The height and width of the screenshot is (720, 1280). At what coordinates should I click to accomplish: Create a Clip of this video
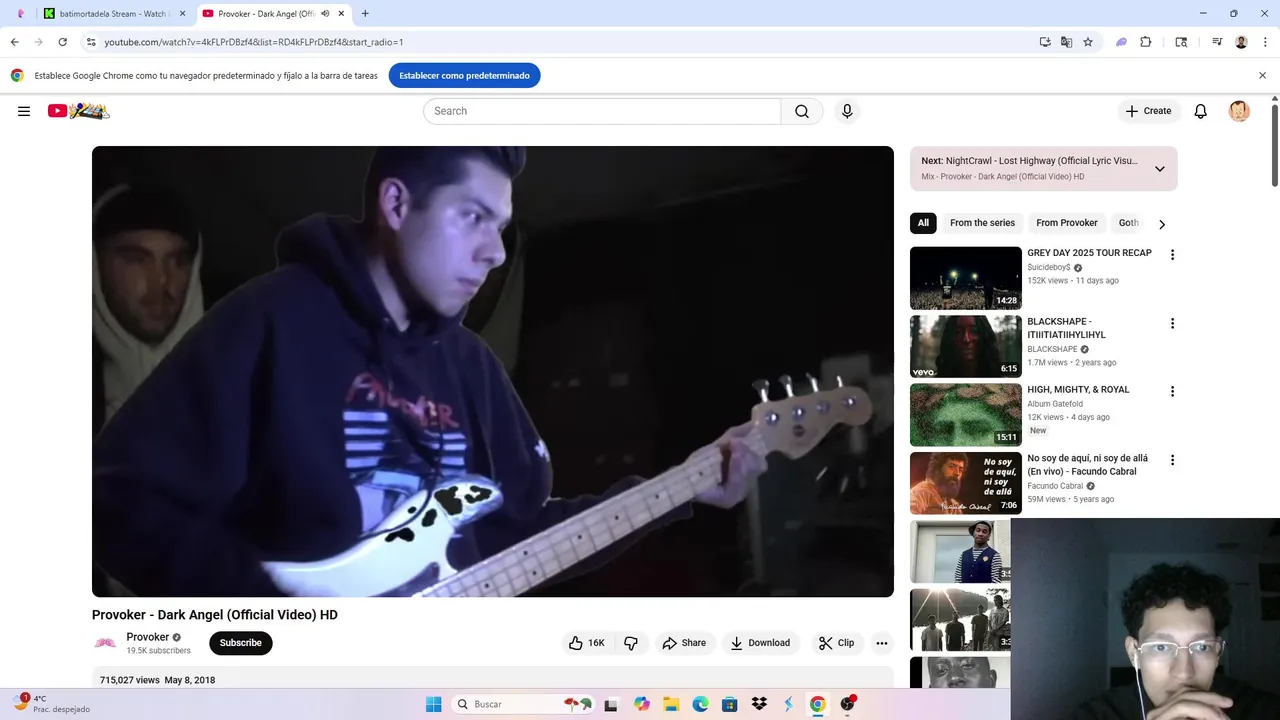coord(836,643)
